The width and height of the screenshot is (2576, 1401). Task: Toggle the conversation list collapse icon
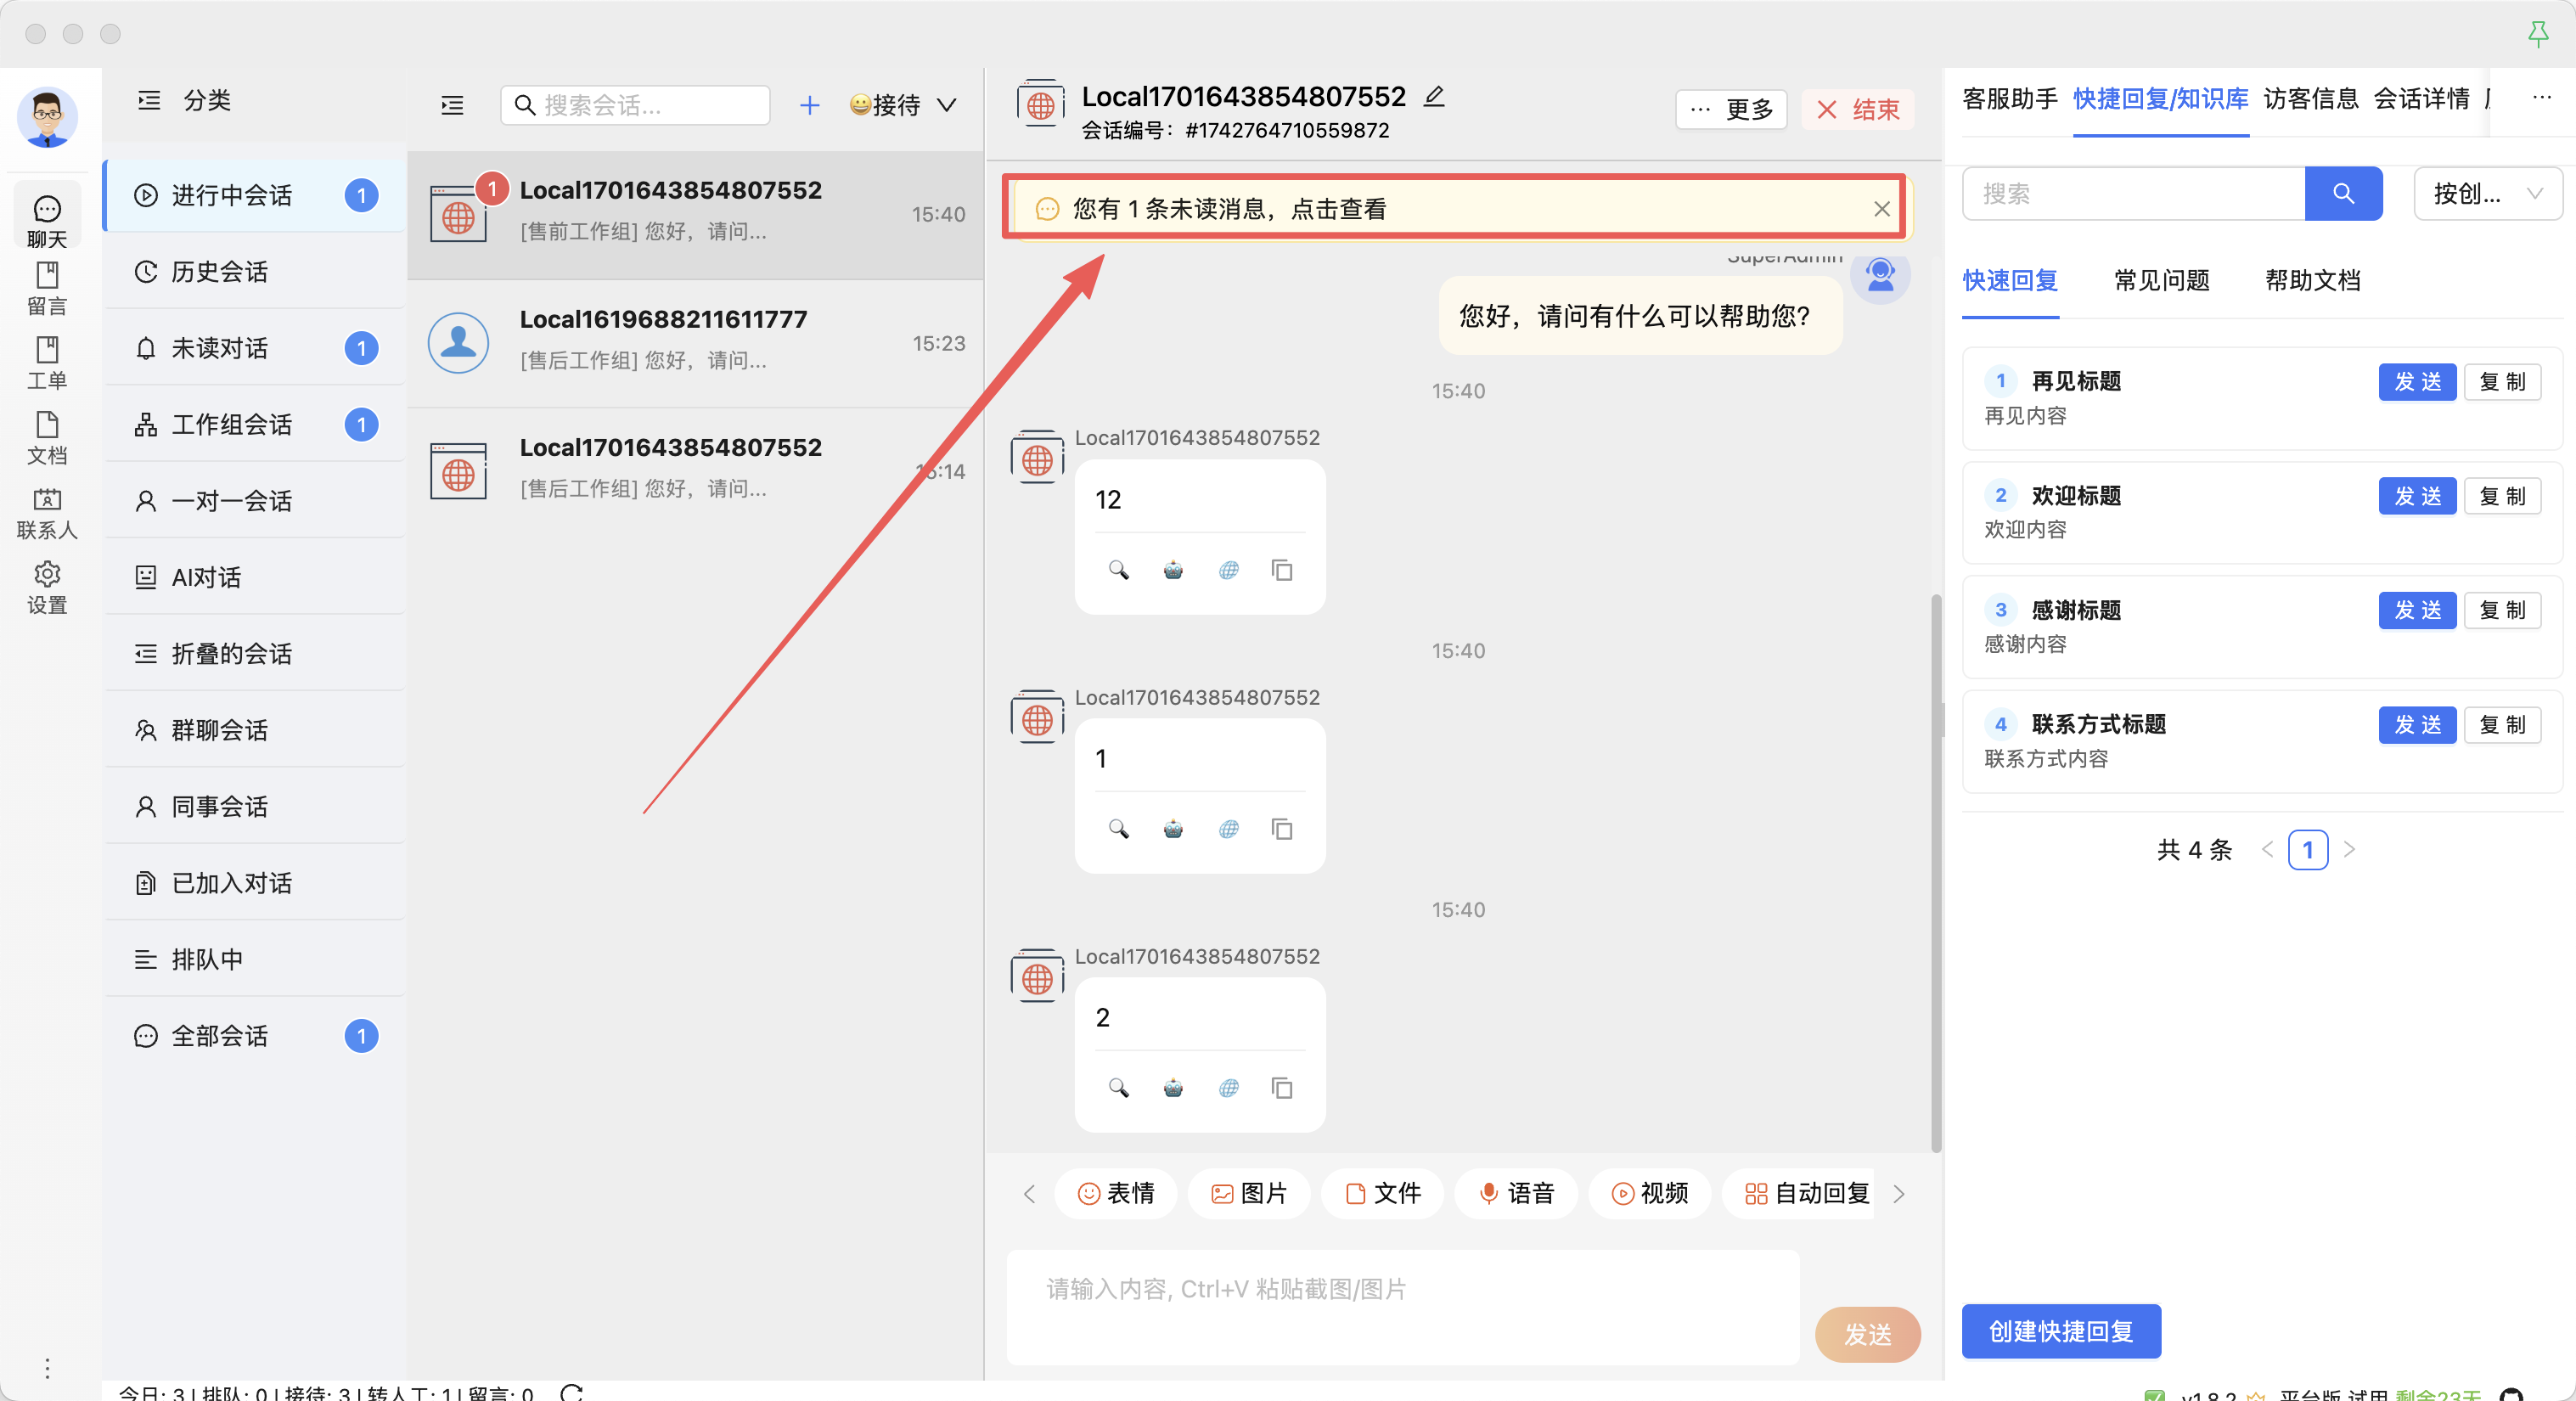(452, 105)
